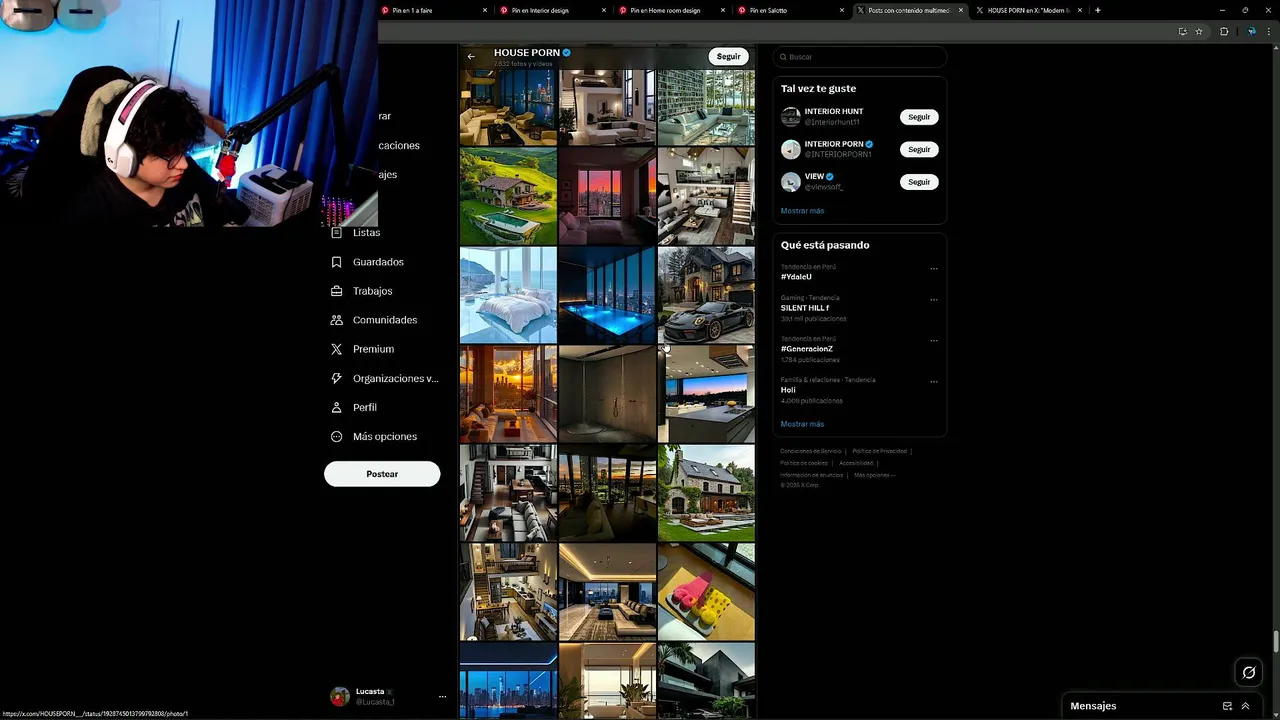Image resolution: width=1280 pixels, height=720 pixels.
Task: Open the Más opciones circle icon
Action: tap(337, 436)
